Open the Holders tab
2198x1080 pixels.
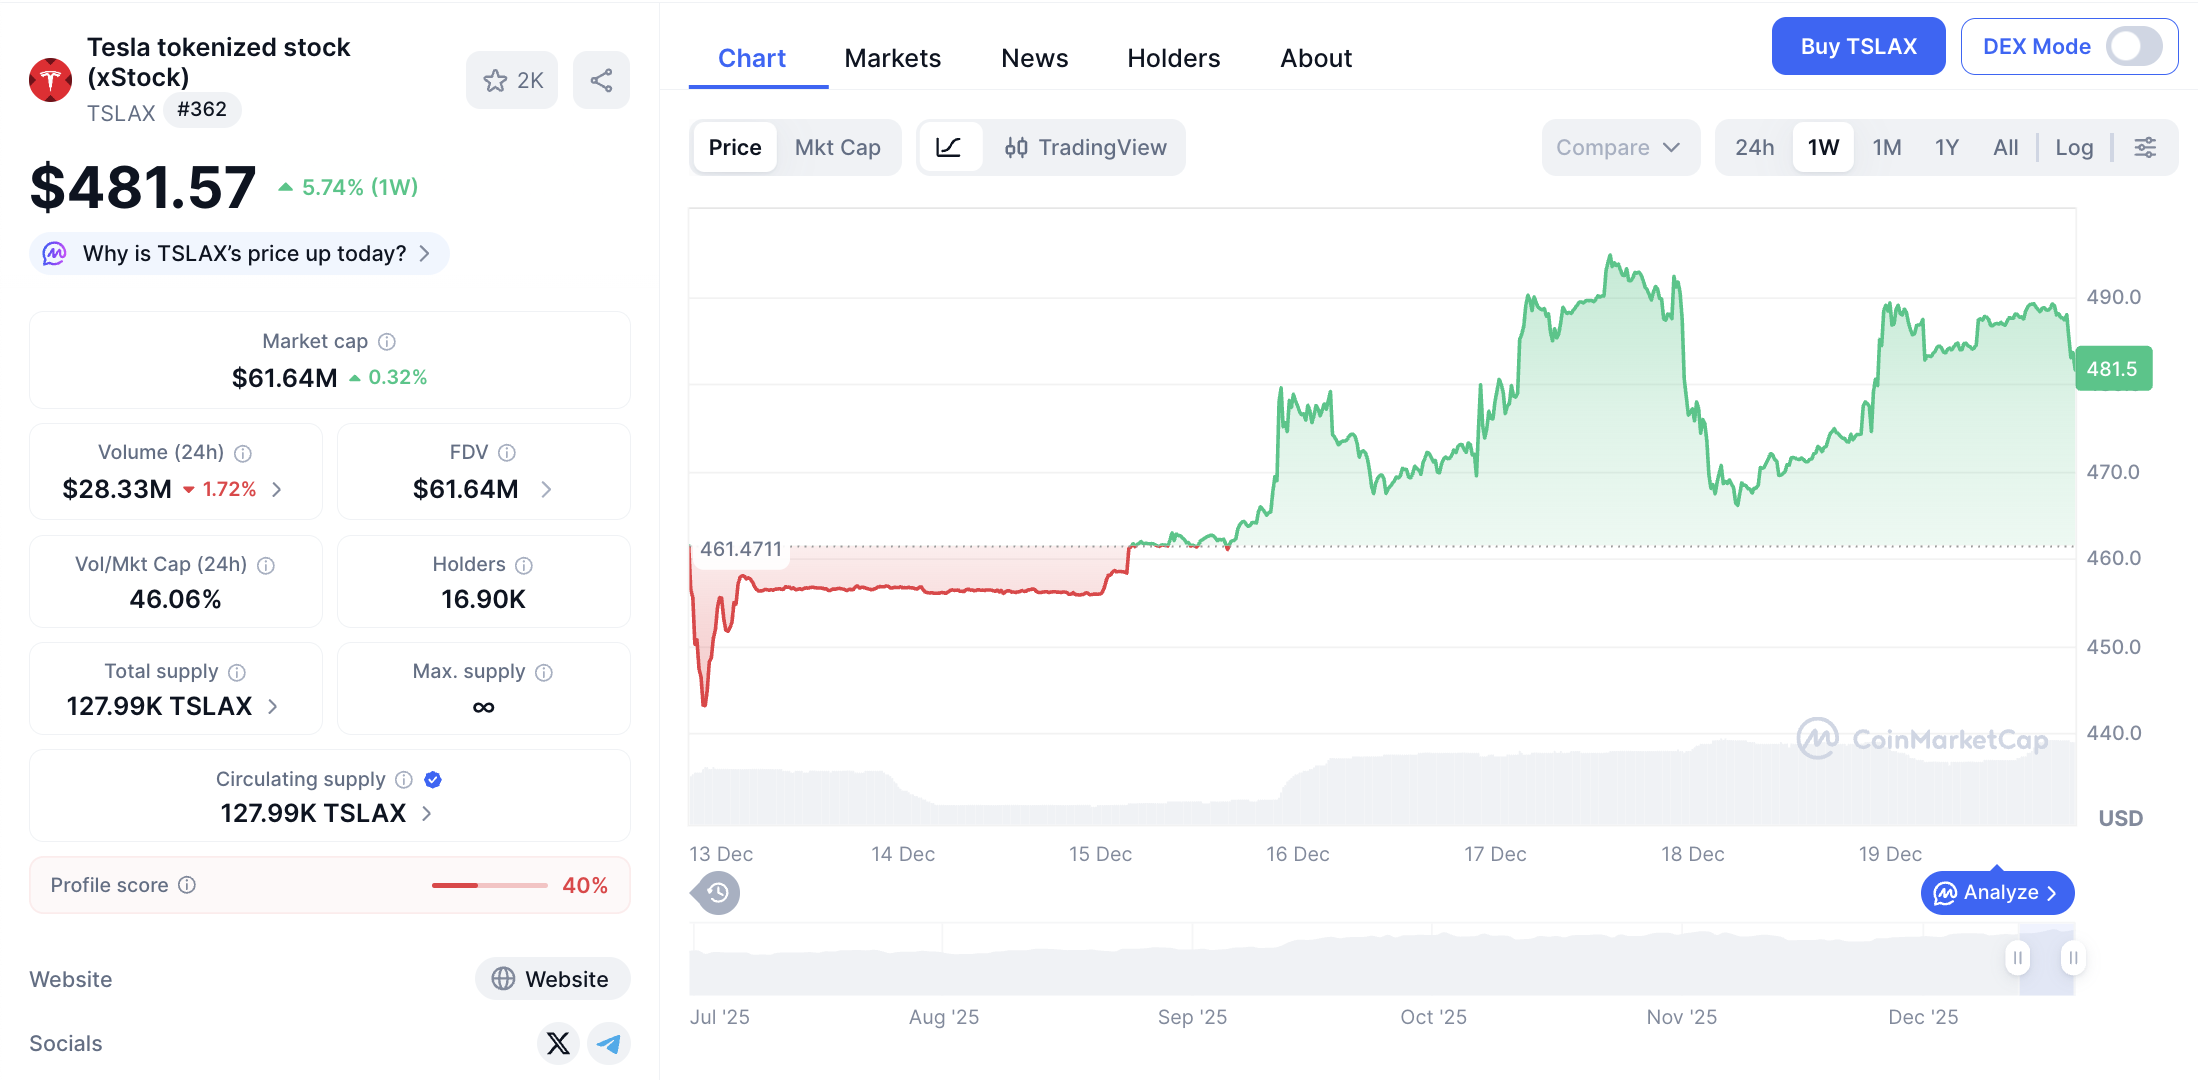point(1173,59)
